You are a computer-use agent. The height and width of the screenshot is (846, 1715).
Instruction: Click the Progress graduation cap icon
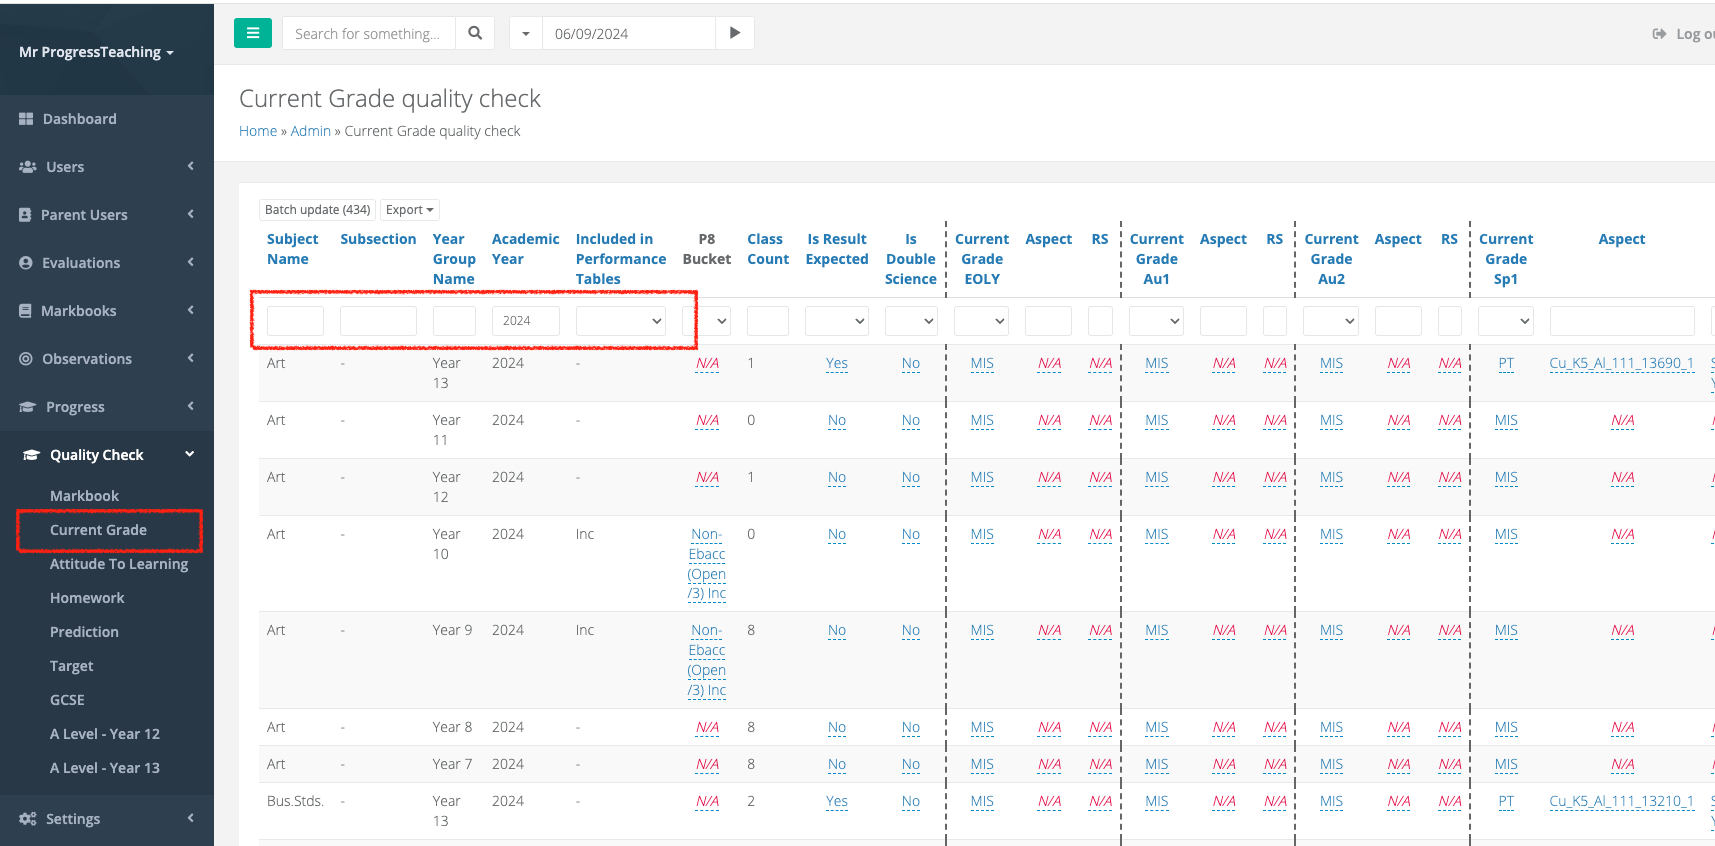tap(28, 407)
